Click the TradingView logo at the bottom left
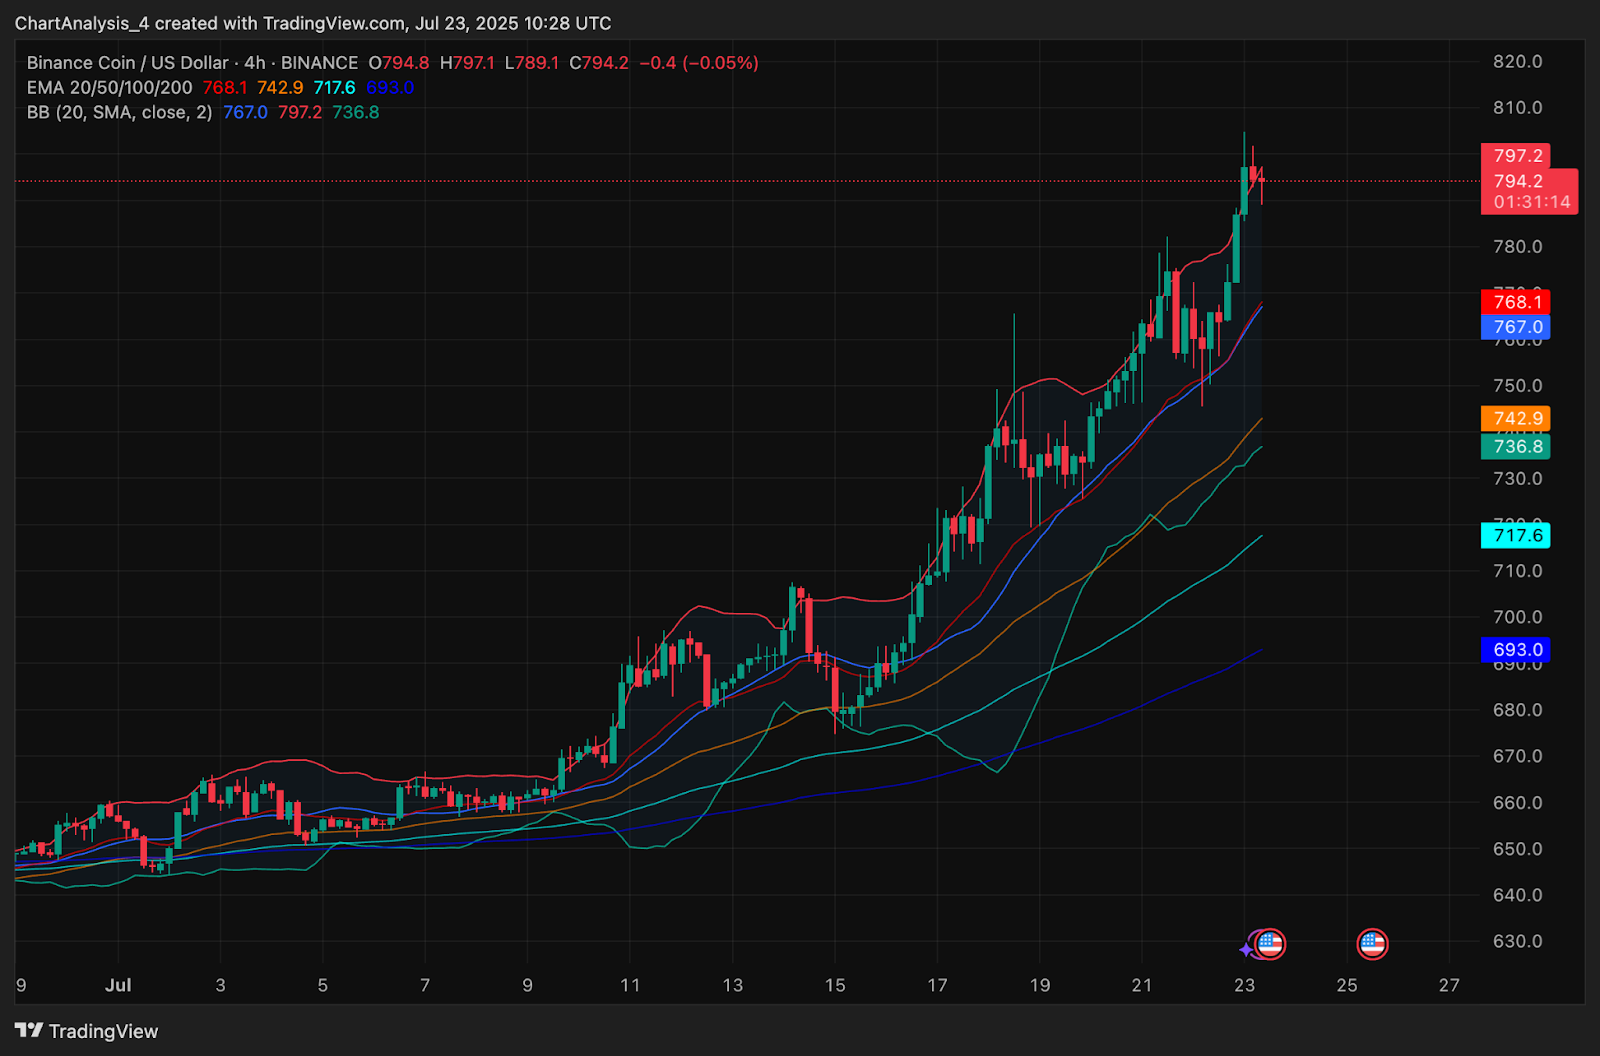 (87, 1031)
